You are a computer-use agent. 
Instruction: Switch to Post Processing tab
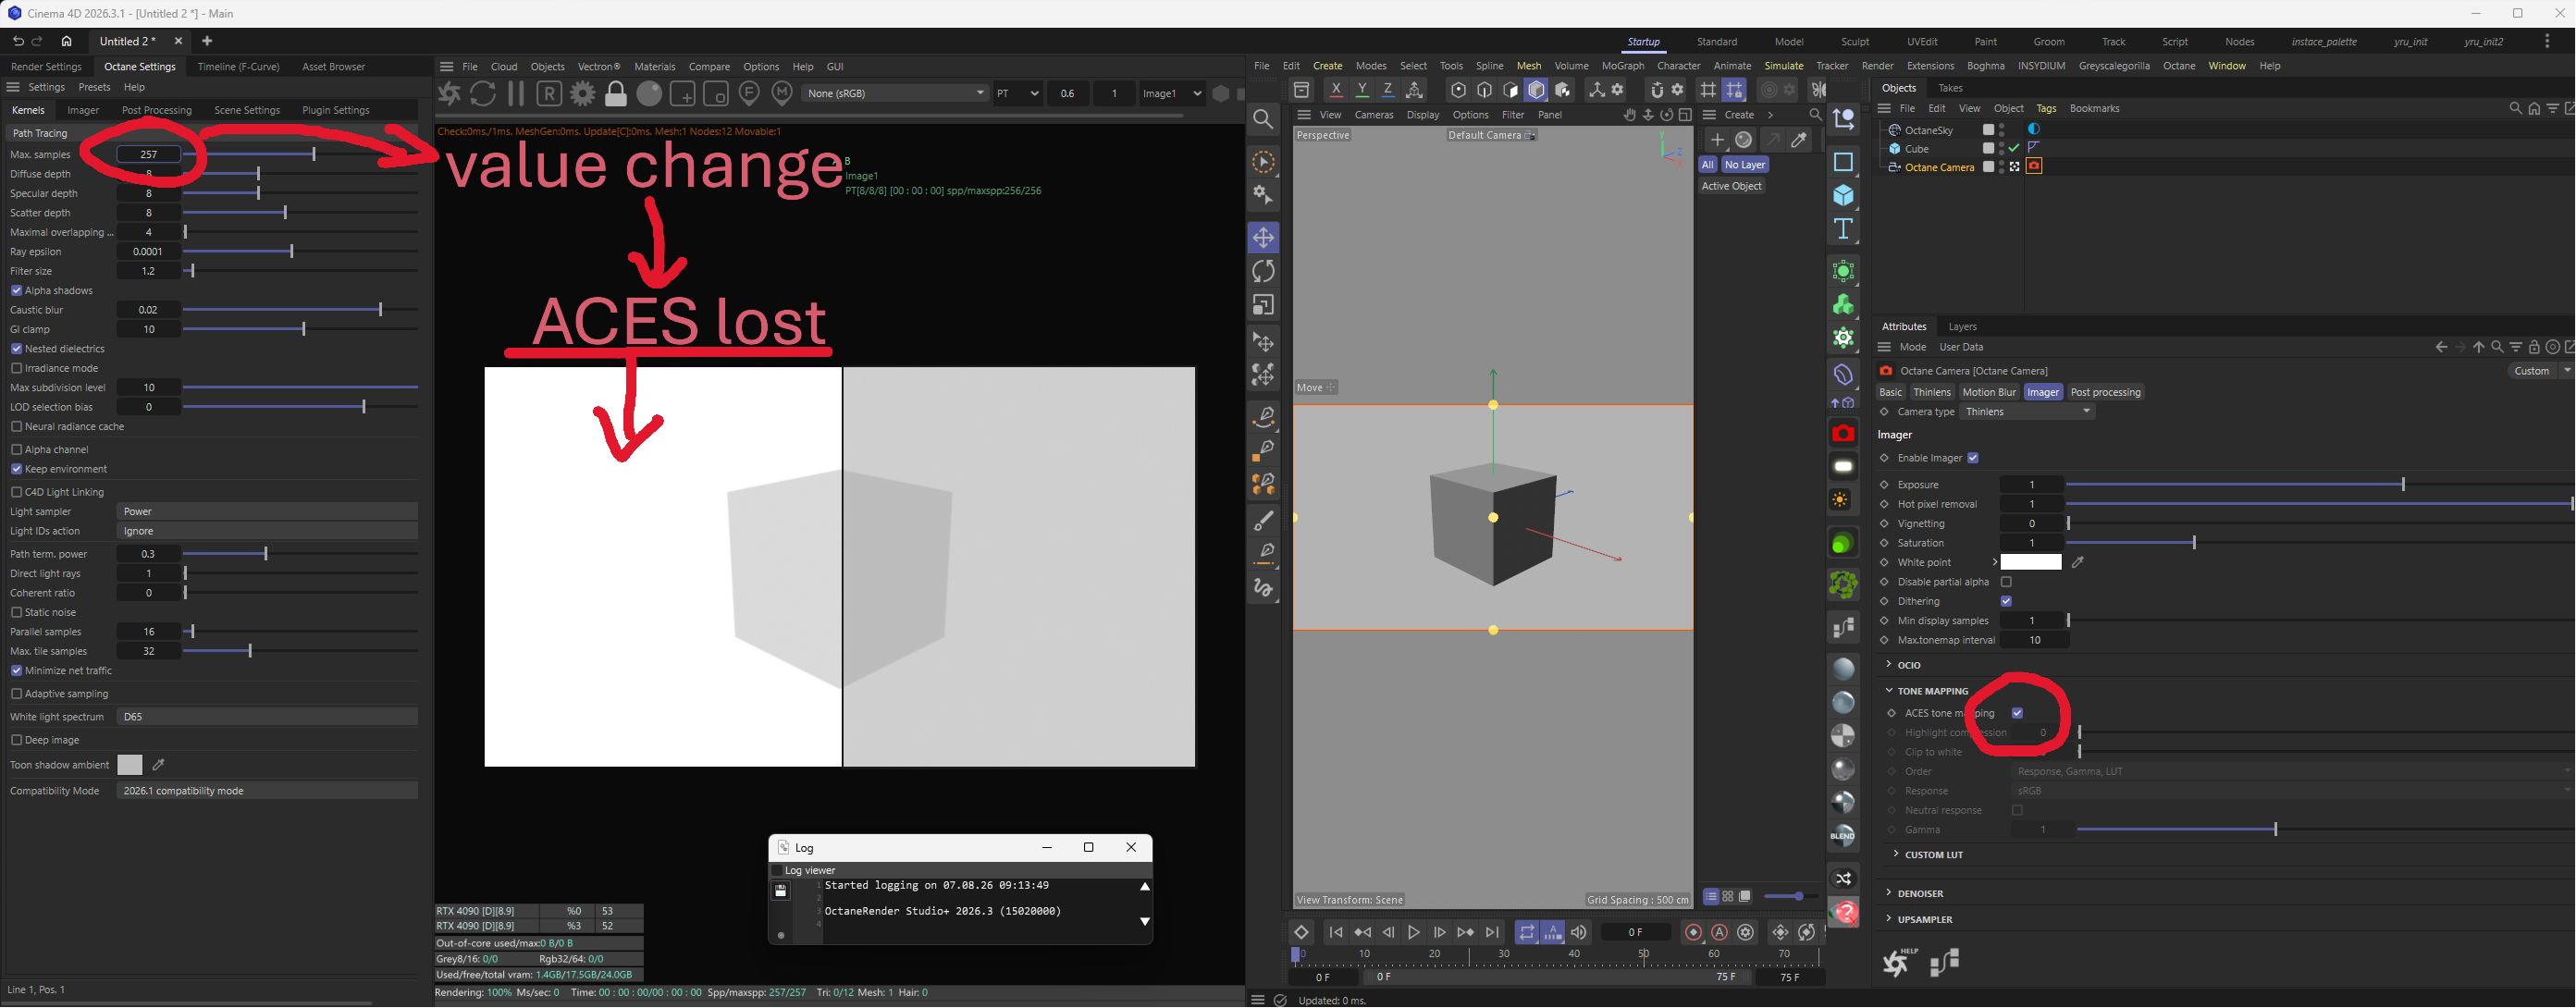pos(156,110)
